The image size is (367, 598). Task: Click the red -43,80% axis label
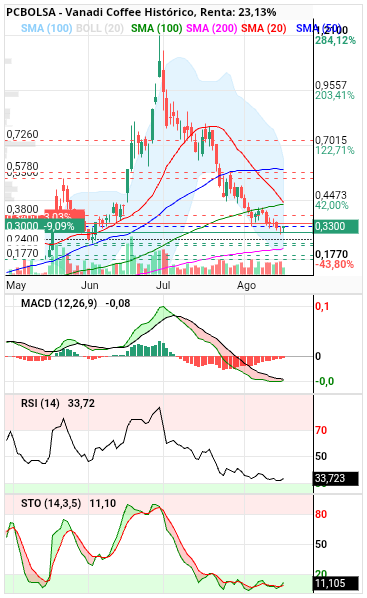click(x=334, y=264)
